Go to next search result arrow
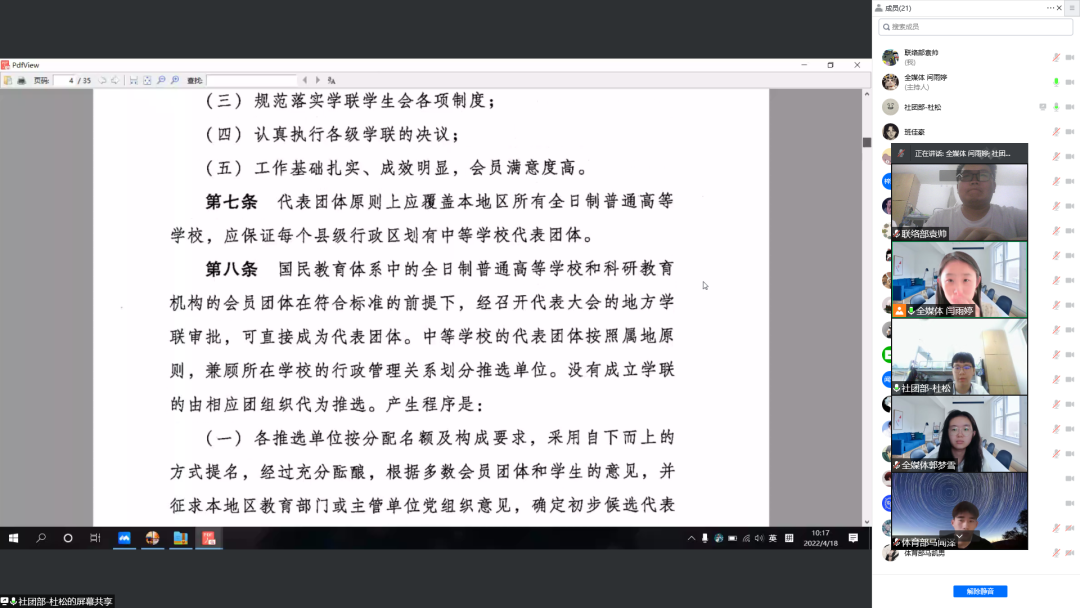This screenshot has height=608, width=1080. click(x=318, y=81)
